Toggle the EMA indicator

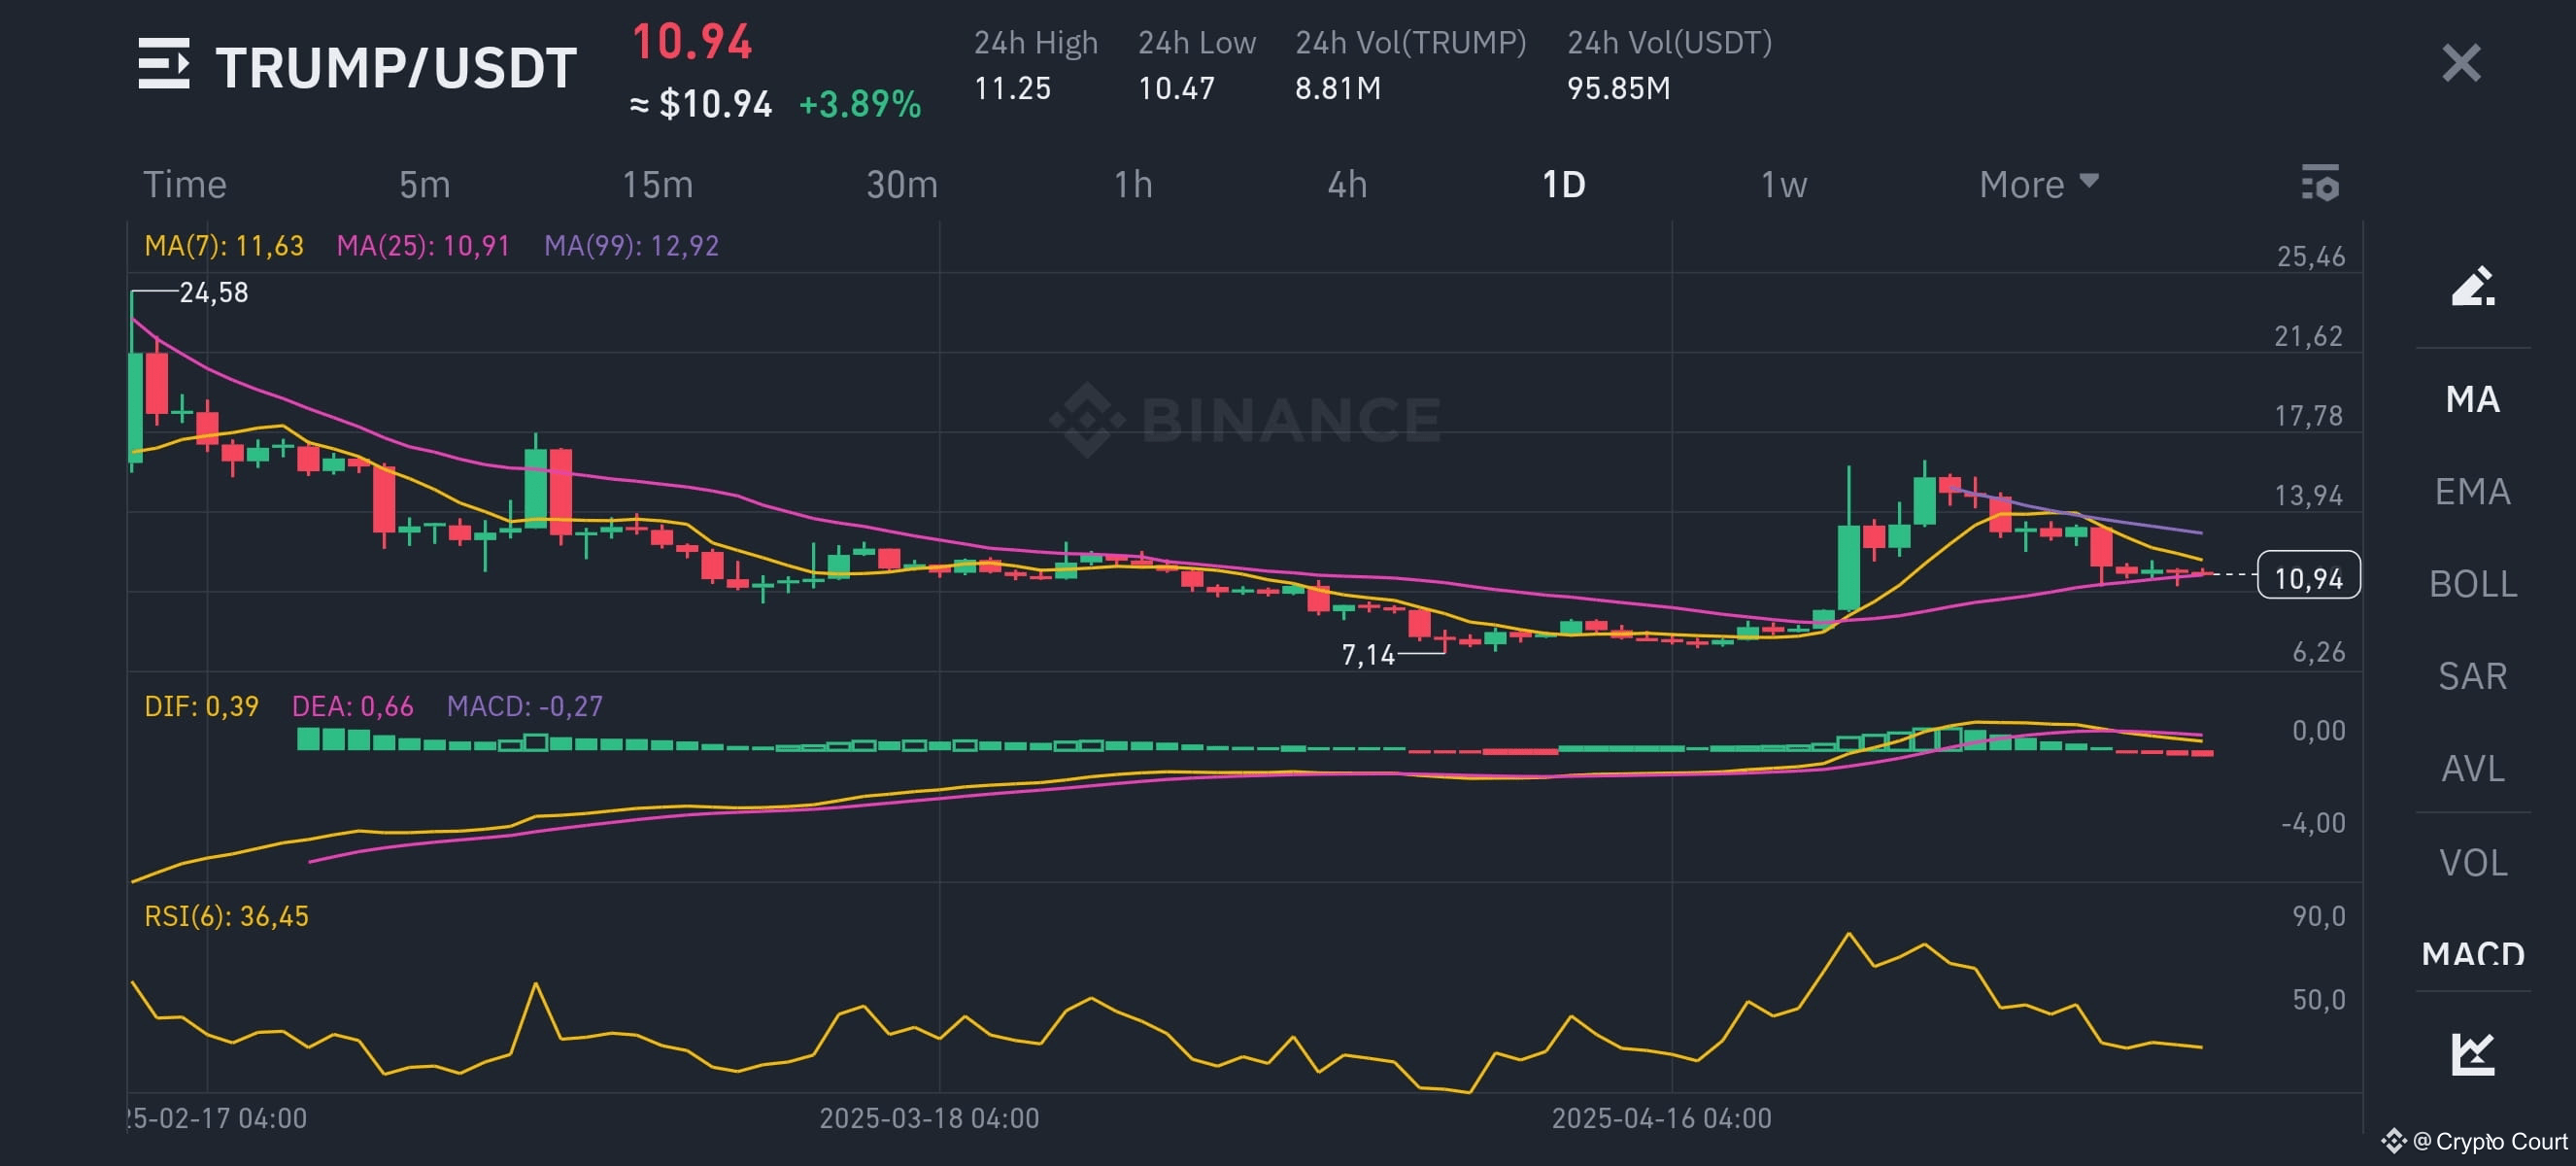[x=2472, y=491]
